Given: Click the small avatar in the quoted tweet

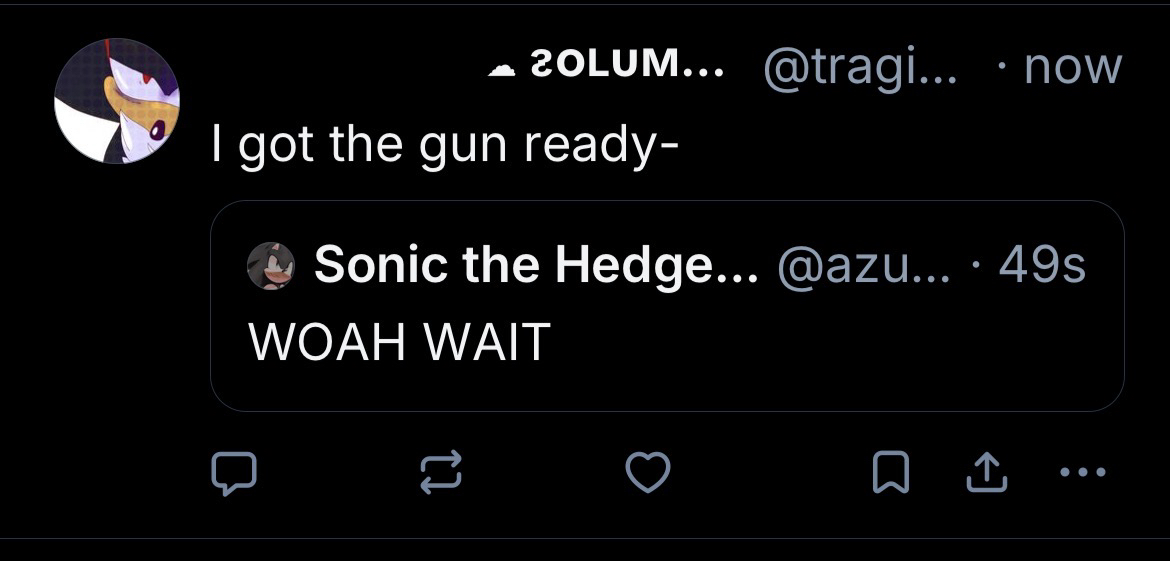Looking at the screenshot, I should tap(271, 266).
